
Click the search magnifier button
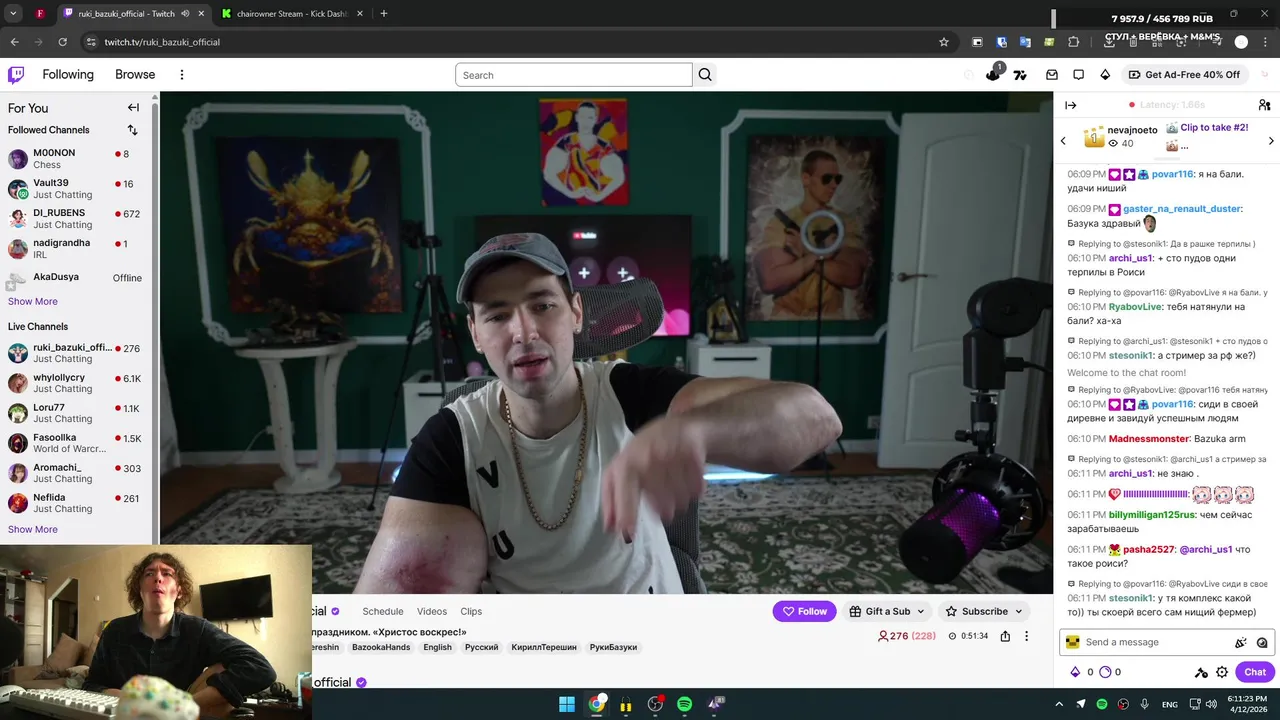(705, 75)
